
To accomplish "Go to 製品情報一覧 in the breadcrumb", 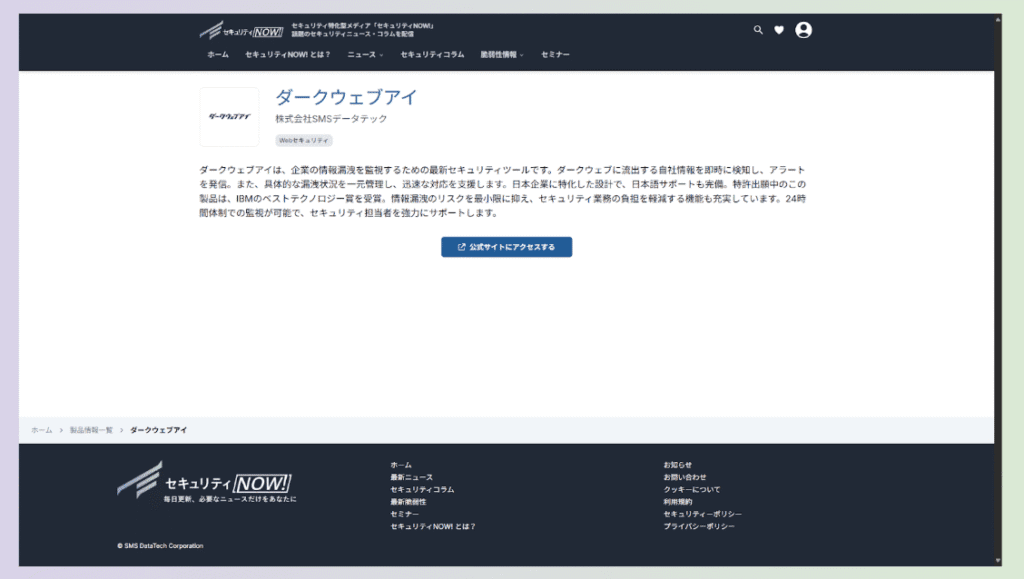I will click(x=91, y=430).
